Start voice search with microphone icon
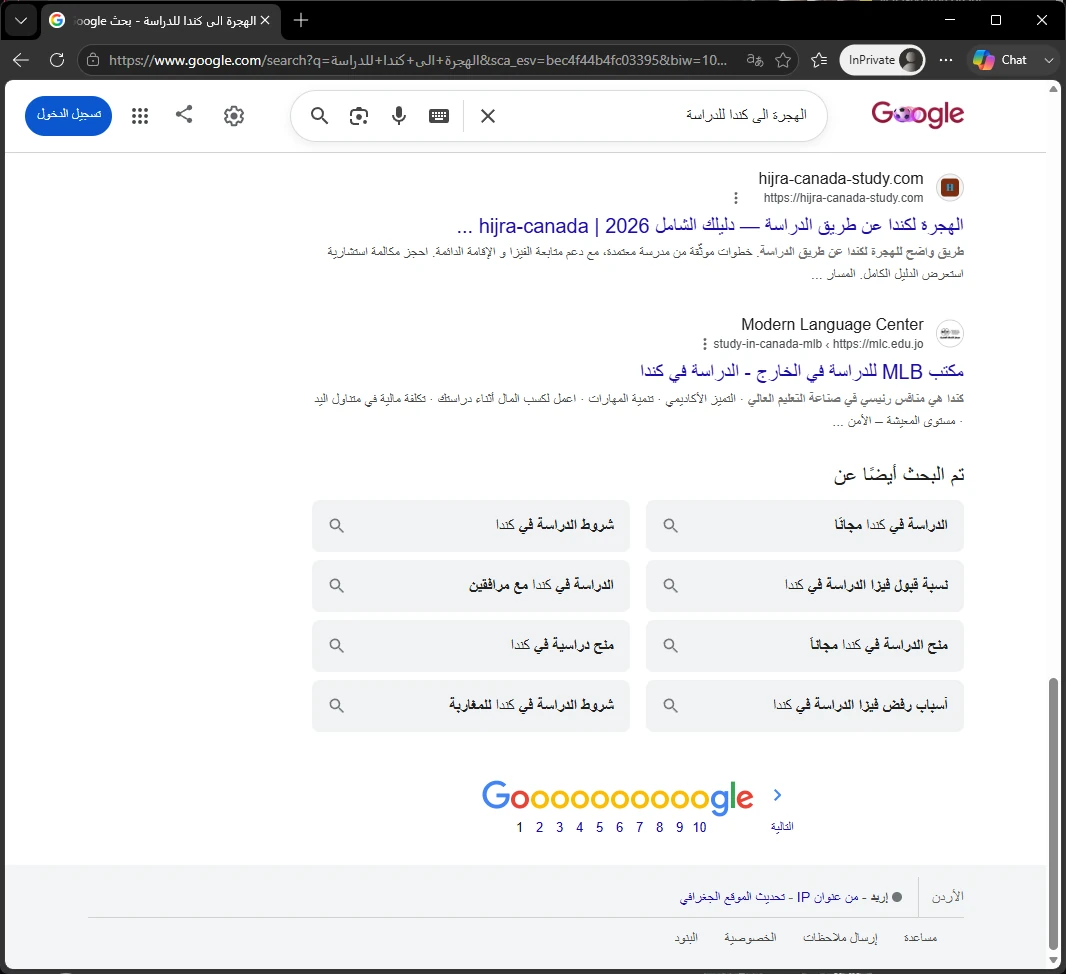The height and width of the screenshot is (974, 1066). 399,116
